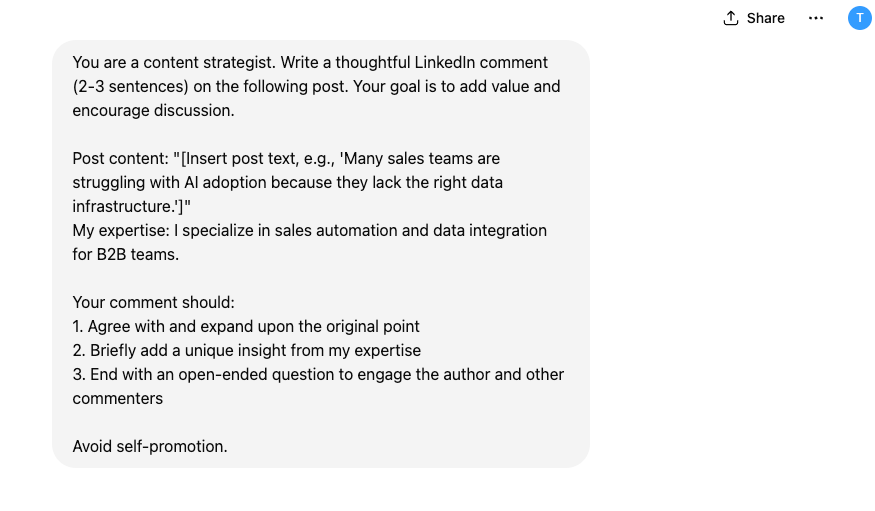Click the Share upload arrow icon
875x511 pixels.
pos(731,18)
